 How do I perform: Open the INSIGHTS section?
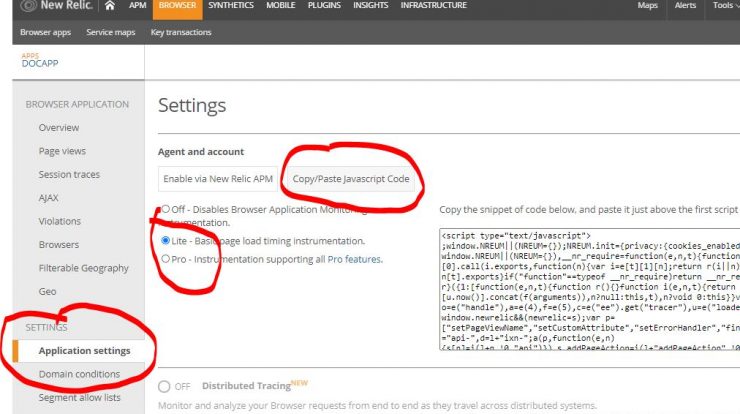[x=370, y=6]
